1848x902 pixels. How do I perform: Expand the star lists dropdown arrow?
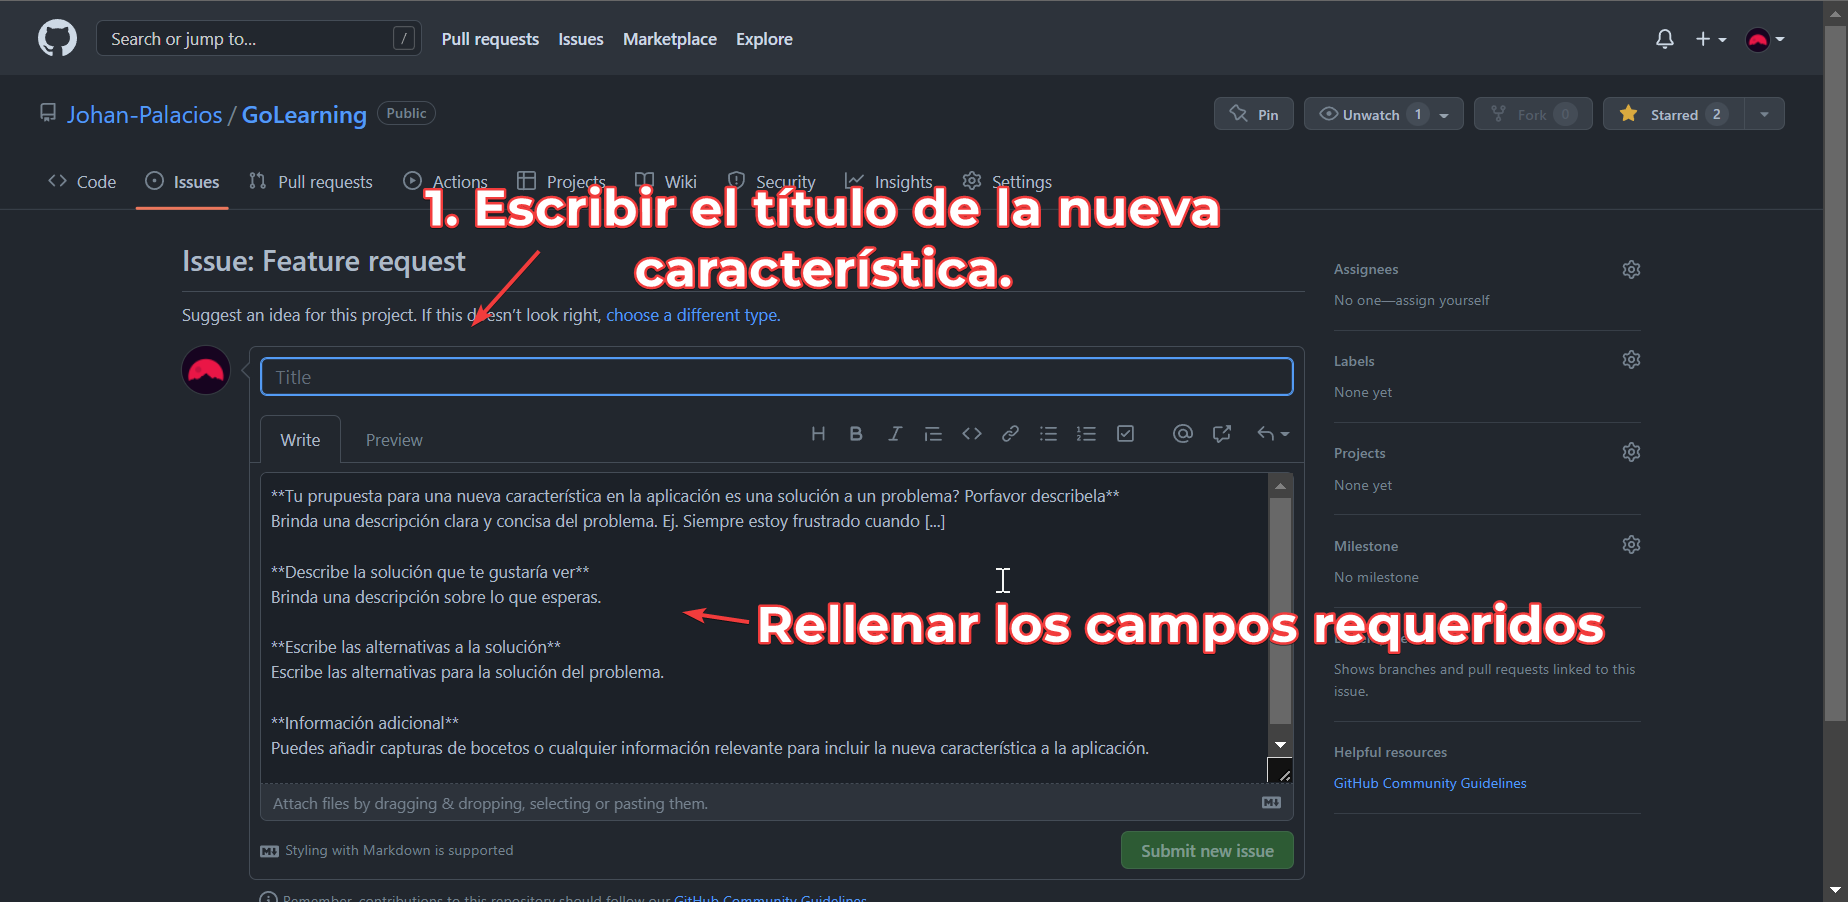coord(1765,114)
